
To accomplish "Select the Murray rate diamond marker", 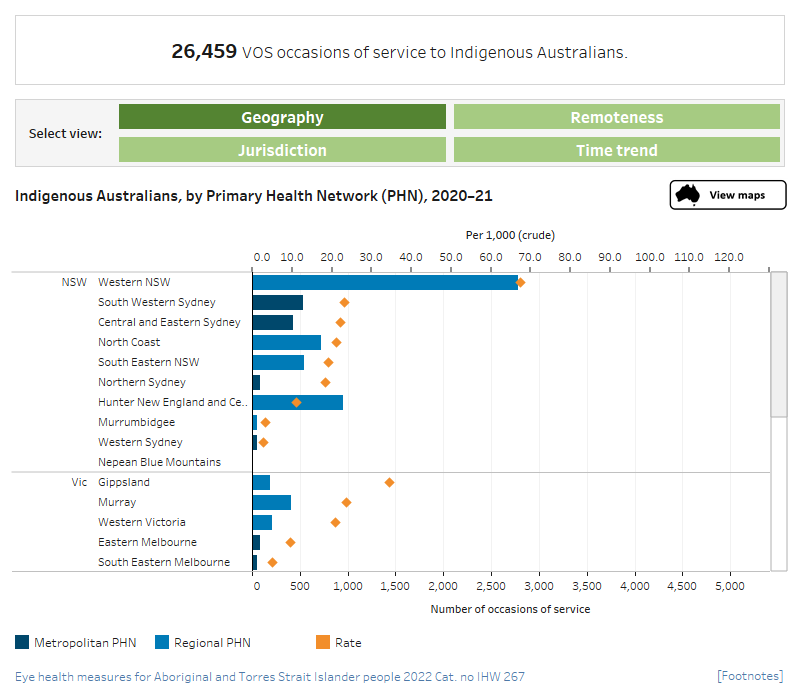I will 346,502.
